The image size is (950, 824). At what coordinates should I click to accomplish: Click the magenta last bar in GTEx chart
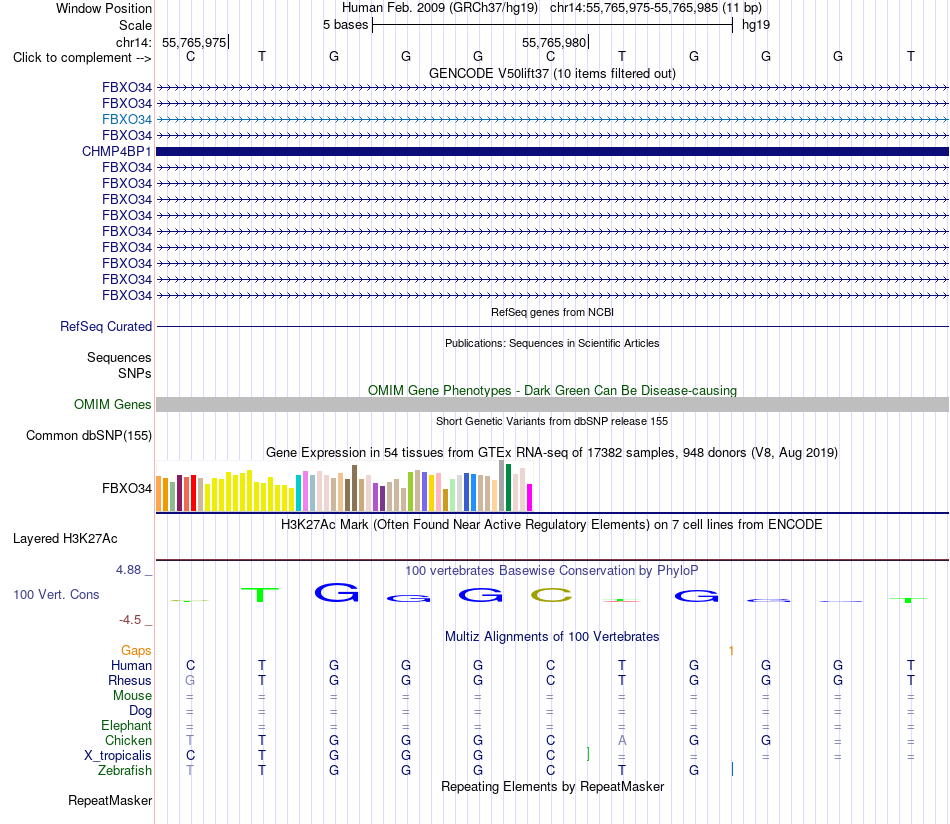(530, 497)
